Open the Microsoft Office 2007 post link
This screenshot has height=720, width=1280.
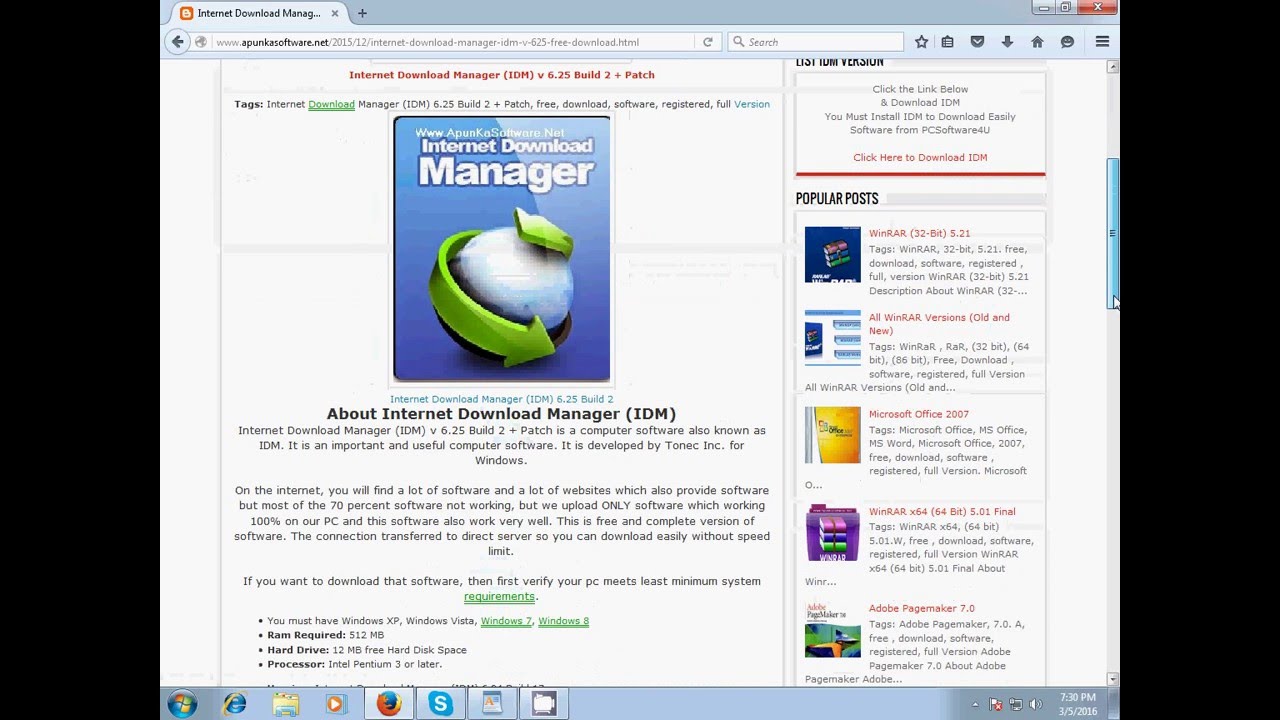[918, 414]
